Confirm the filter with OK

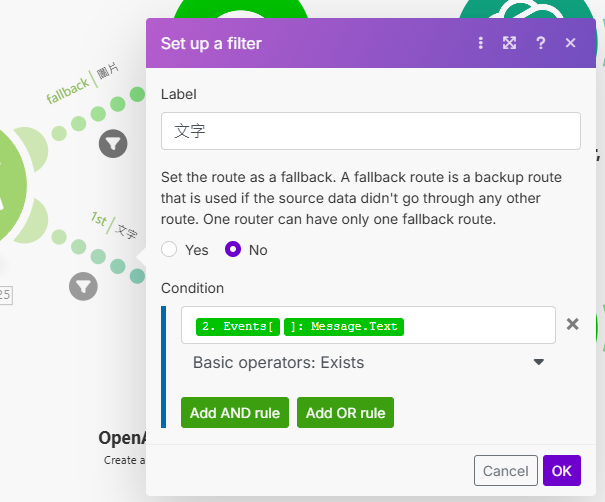coord(561,471)
